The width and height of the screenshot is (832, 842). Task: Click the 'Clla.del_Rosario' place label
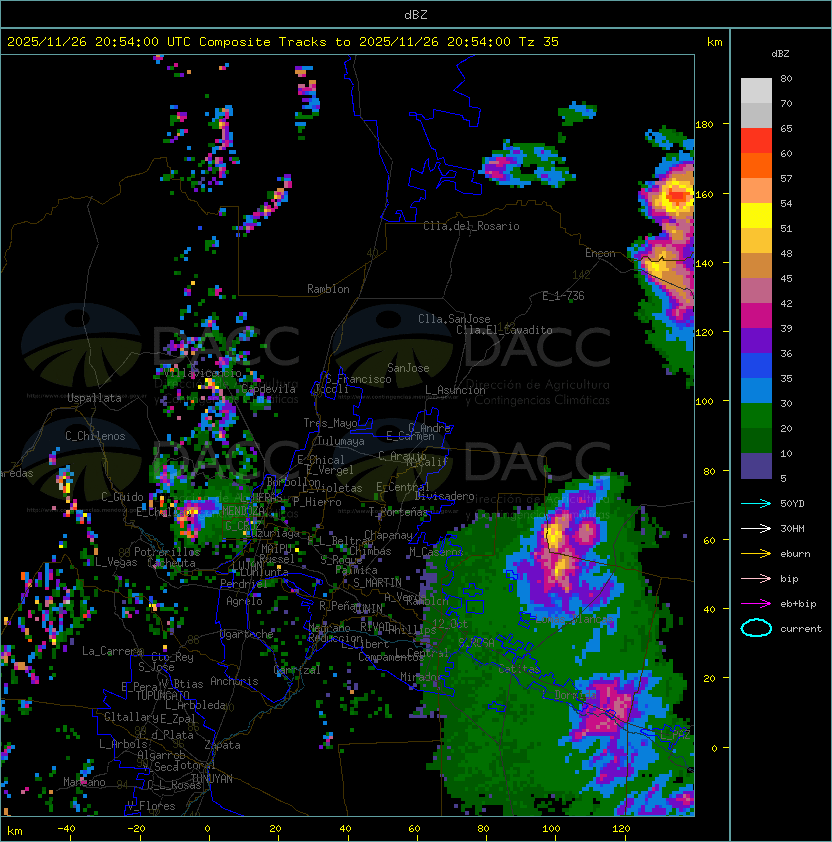471,226
